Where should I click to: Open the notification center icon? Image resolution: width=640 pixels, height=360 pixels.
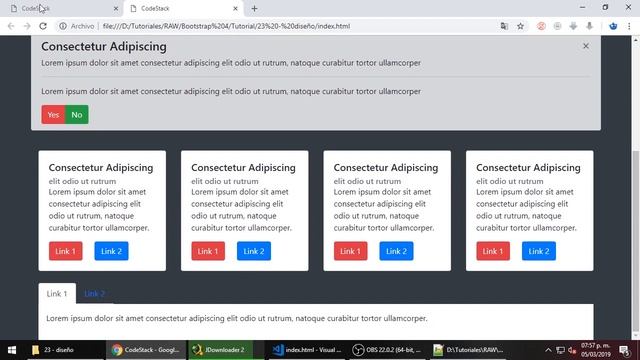pos(624,350)
